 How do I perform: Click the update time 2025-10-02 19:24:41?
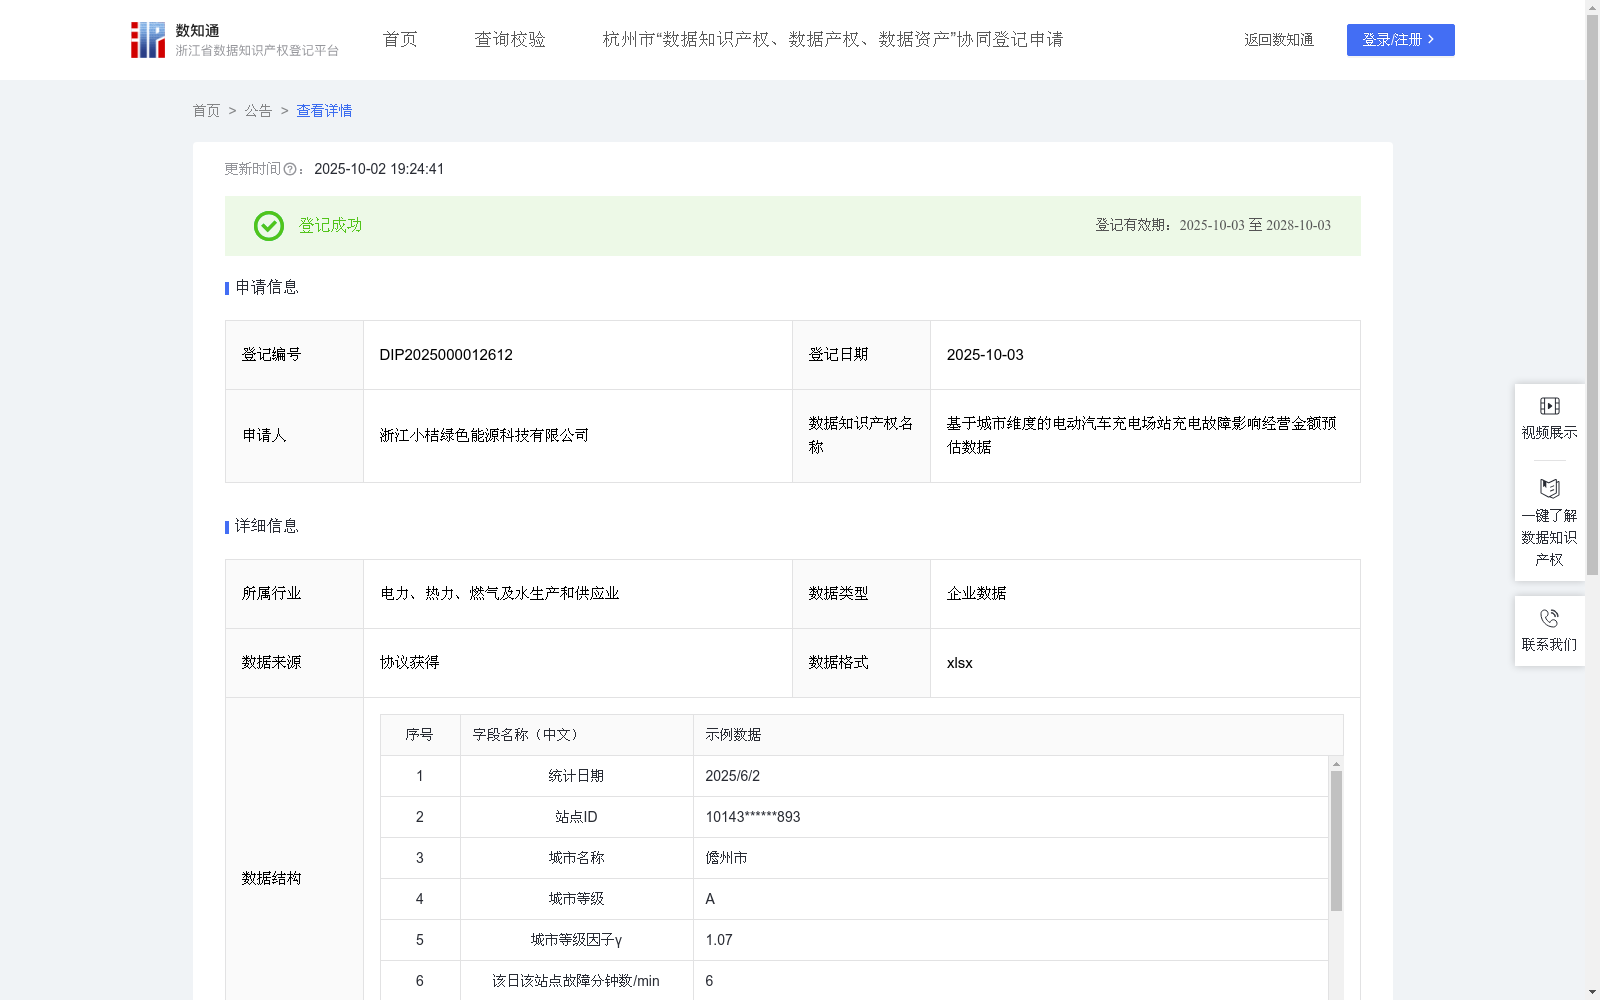[x=379, y=169]
